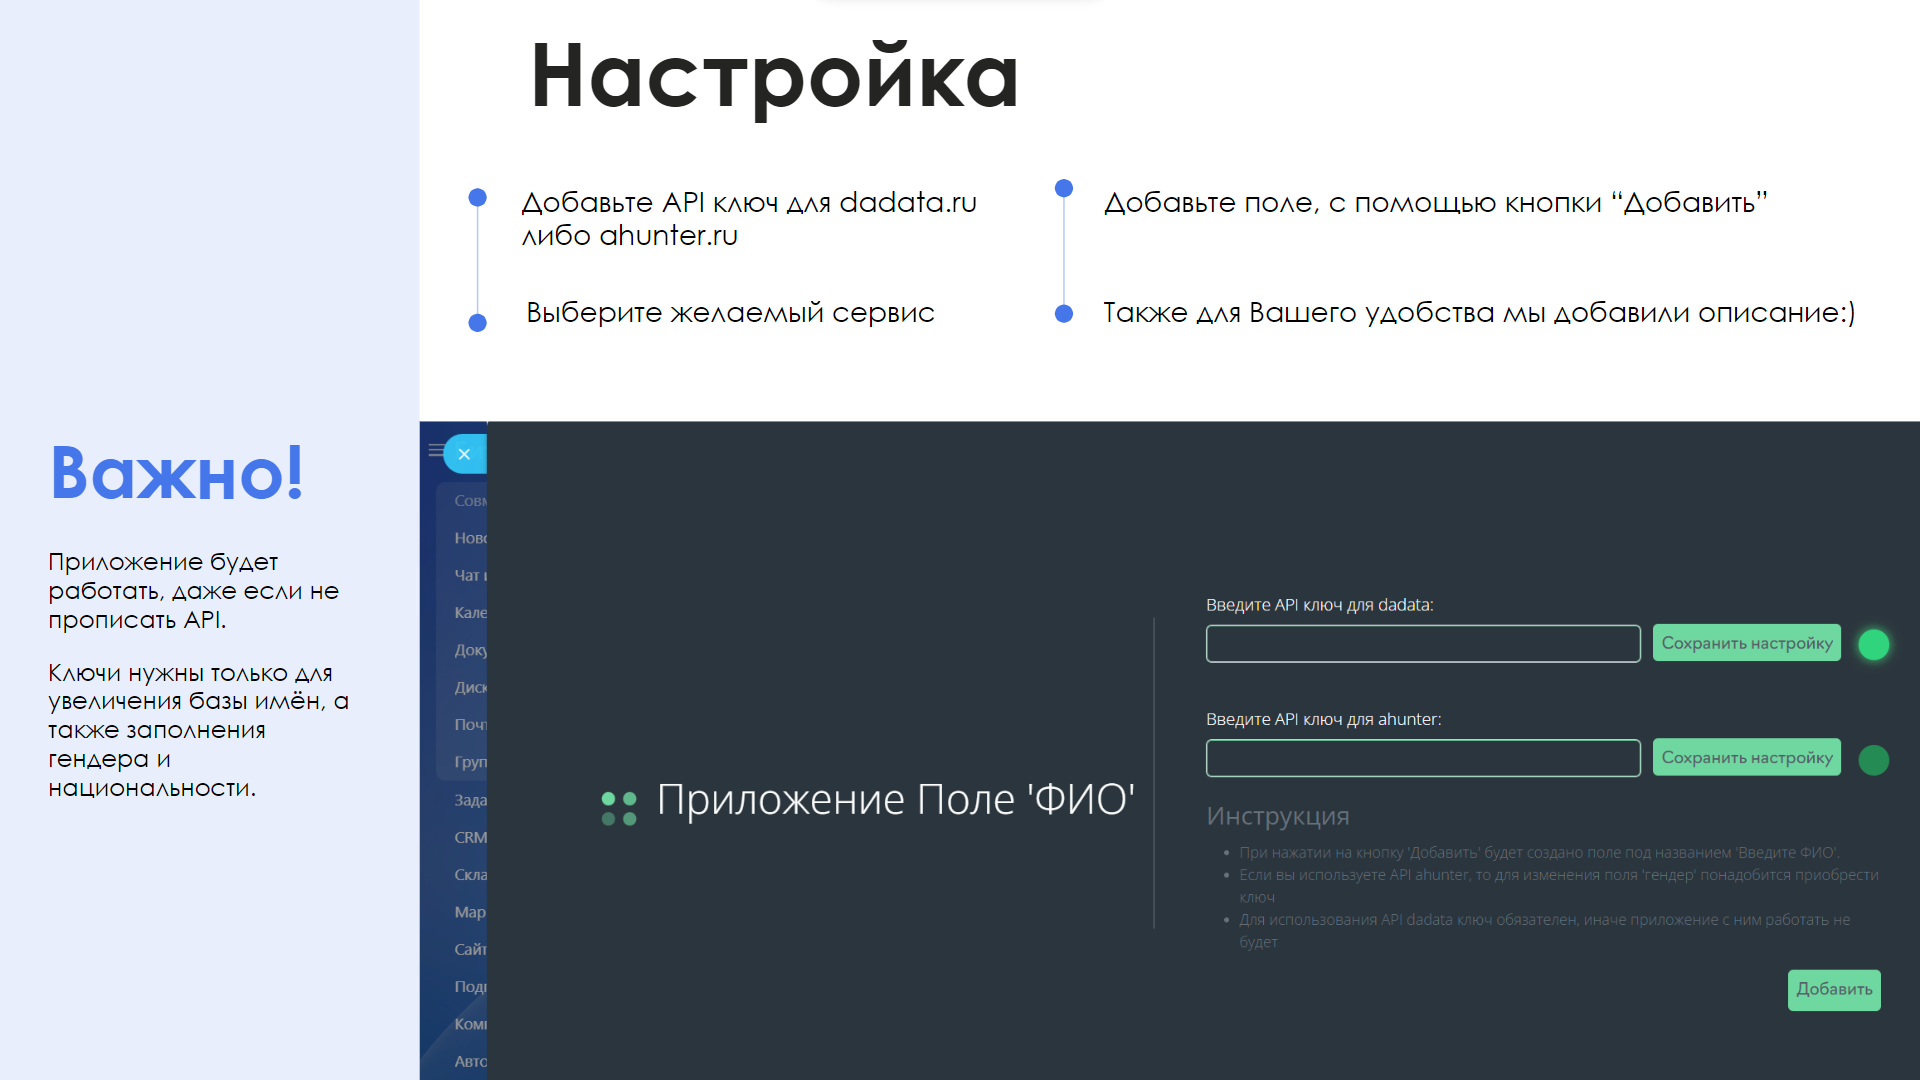Image resolution: width=1920 pixels, height=1080 pixels.
Task: Focus the dadata API key field
Action: click(1422, 644)
